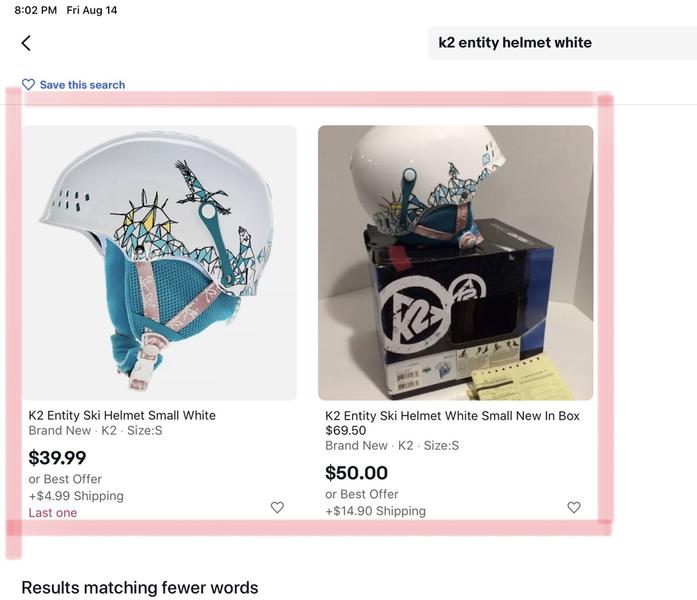The image size is (697, 600).
Task: Favorite the $39.99 helmet with heart icon
Action: click(x=277, y=507)
